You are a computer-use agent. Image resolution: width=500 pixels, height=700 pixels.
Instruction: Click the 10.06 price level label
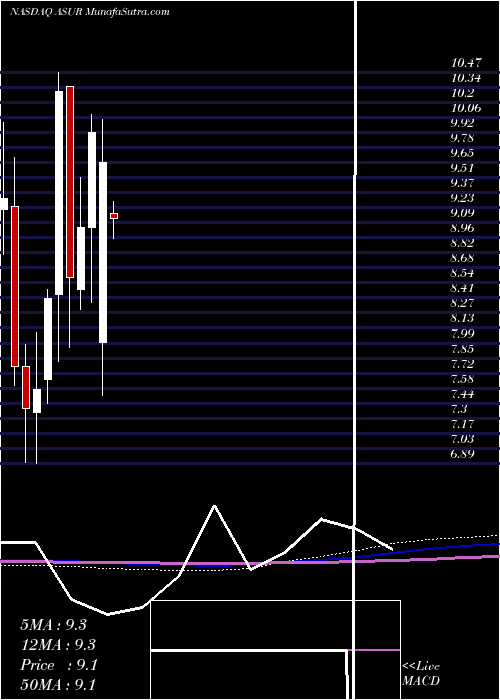click(x=466, y=108)
